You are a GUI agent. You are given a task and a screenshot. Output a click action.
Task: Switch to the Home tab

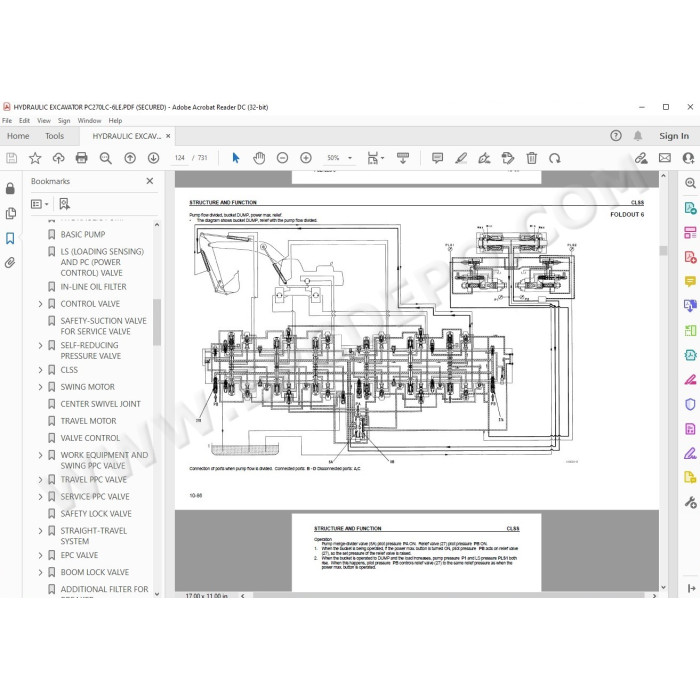tap(18, 136)
